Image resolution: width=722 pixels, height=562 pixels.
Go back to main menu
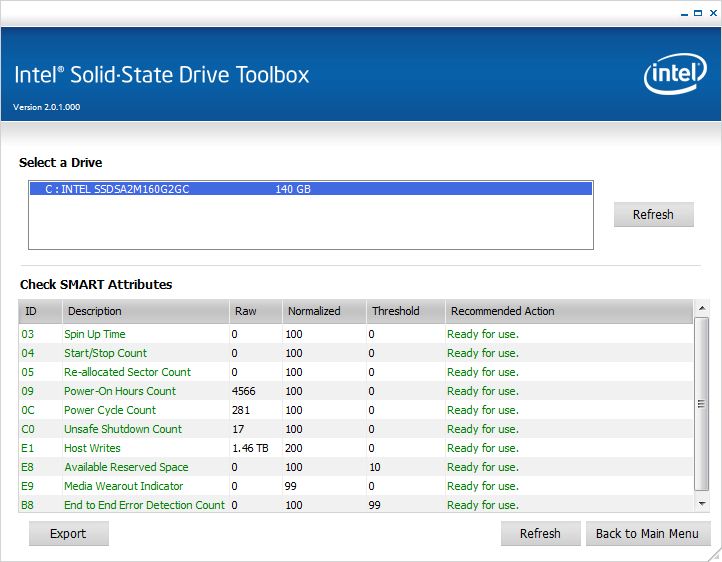647,533
